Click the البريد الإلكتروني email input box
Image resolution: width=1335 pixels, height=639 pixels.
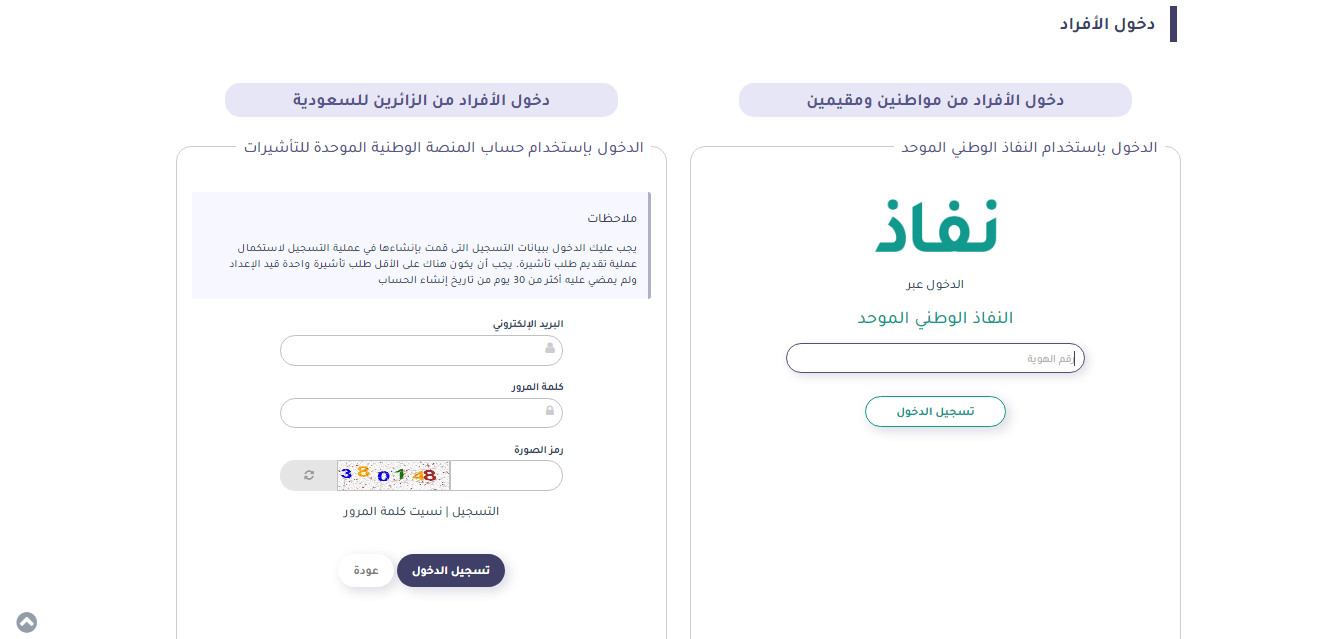click(x=415, y=350)
